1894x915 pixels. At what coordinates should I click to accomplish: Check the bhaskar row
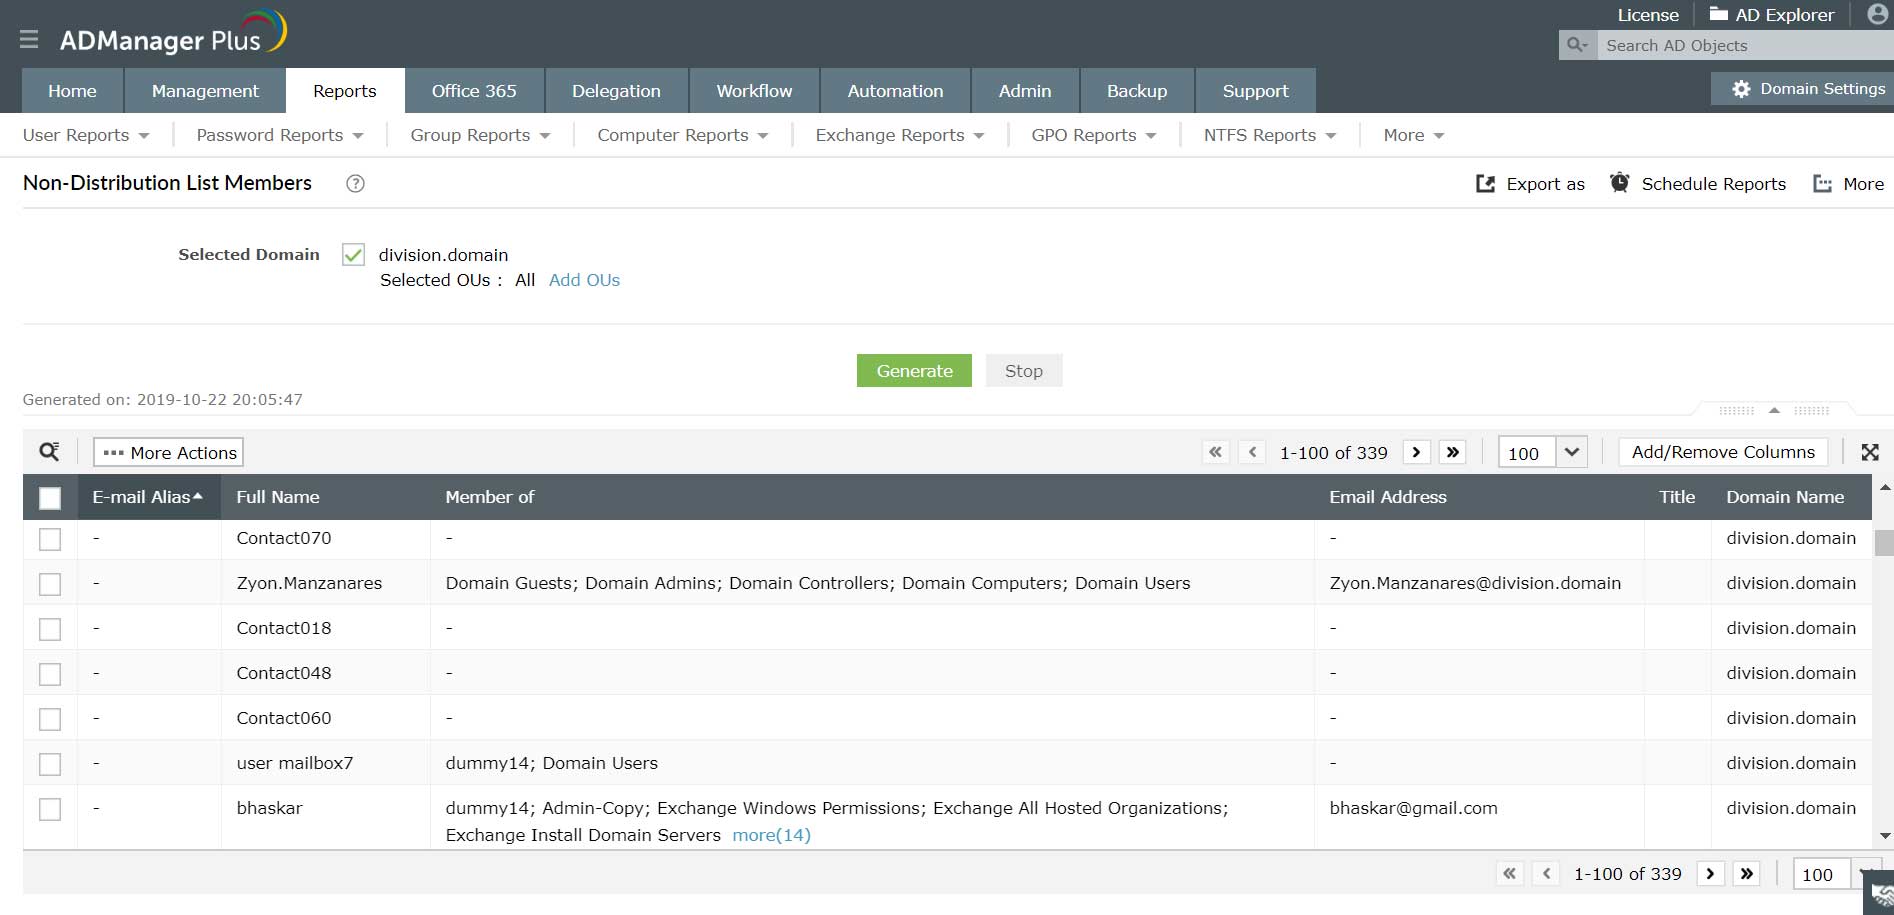click(x=50, y=809)
